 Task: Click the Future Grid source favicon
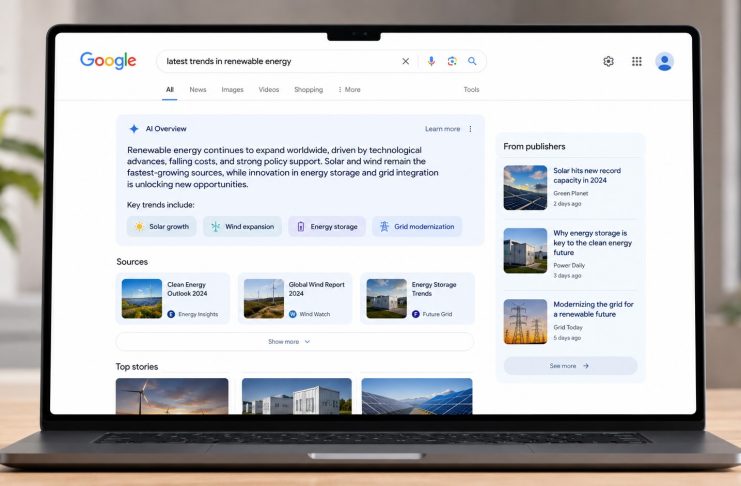415,314
